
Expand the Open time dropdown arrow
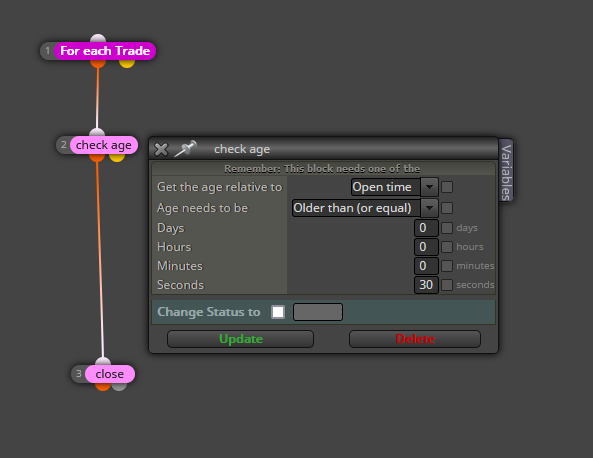click(429, 187)
